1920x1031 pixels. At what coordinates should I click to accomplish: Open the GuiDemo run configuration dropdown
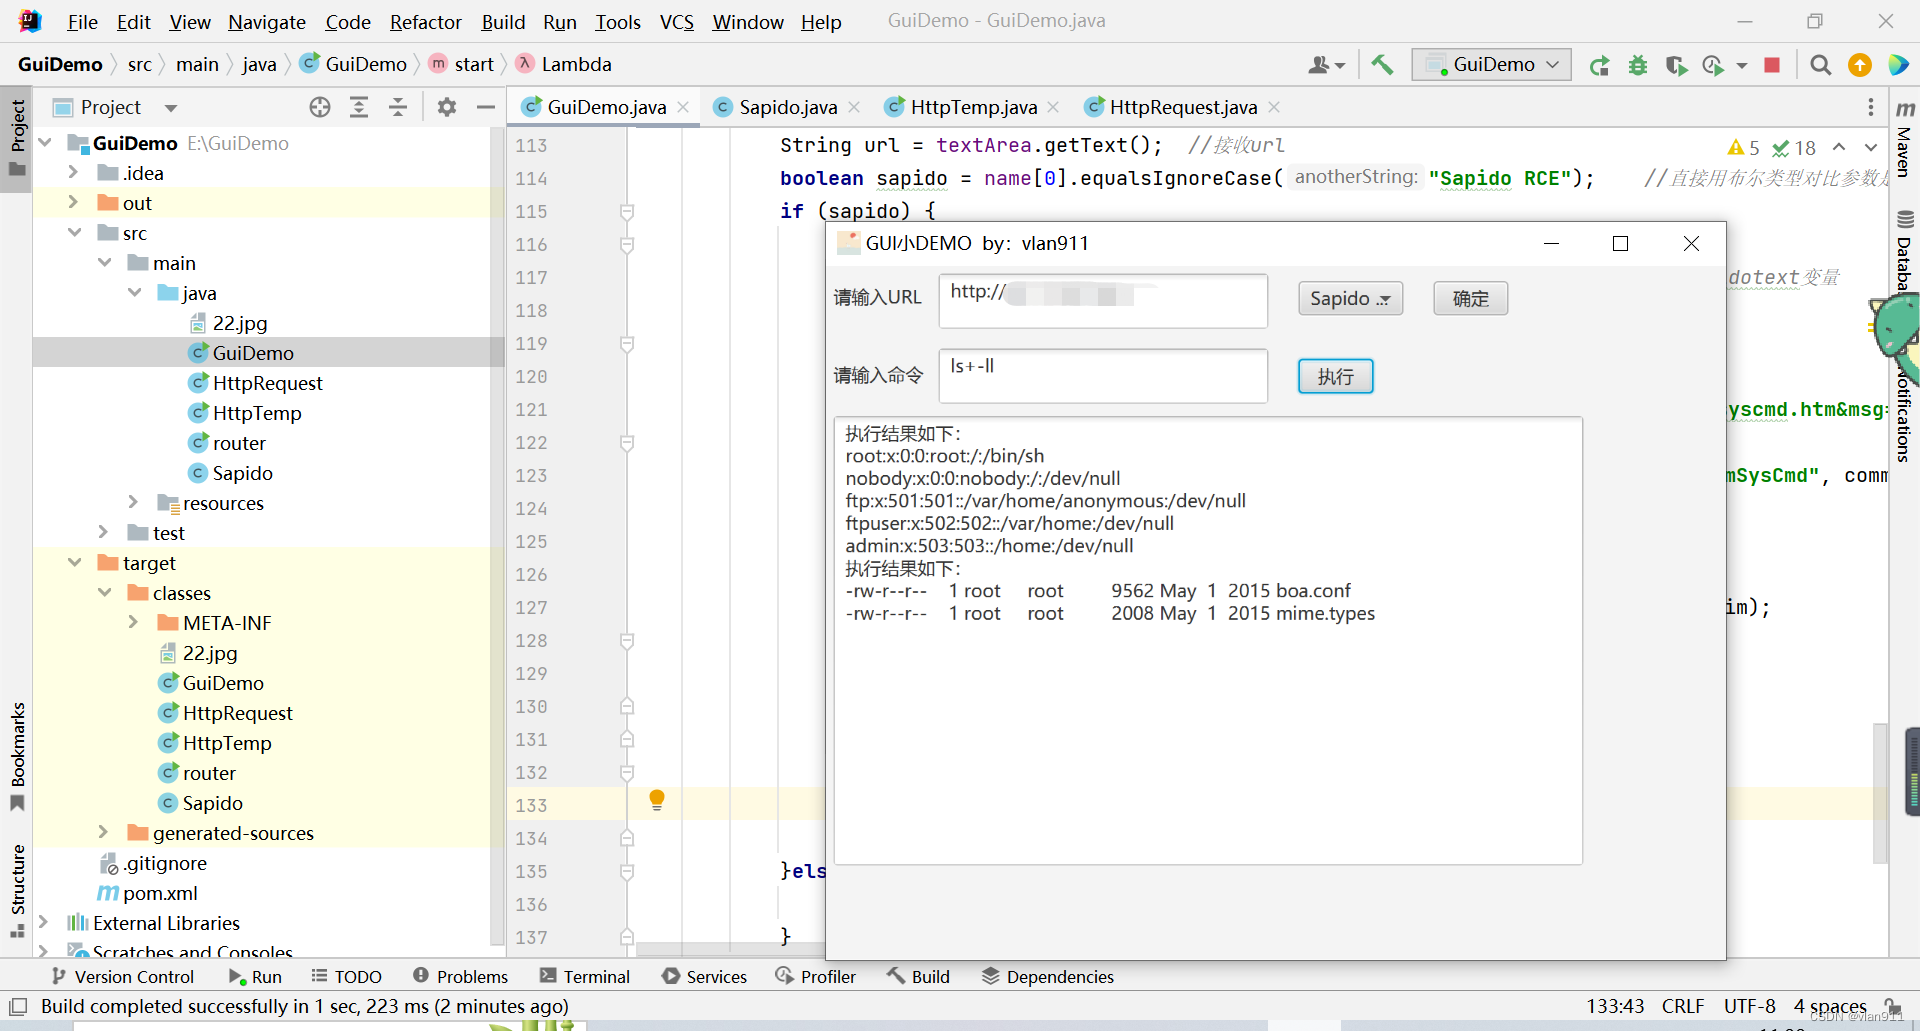coord(1492,65)
